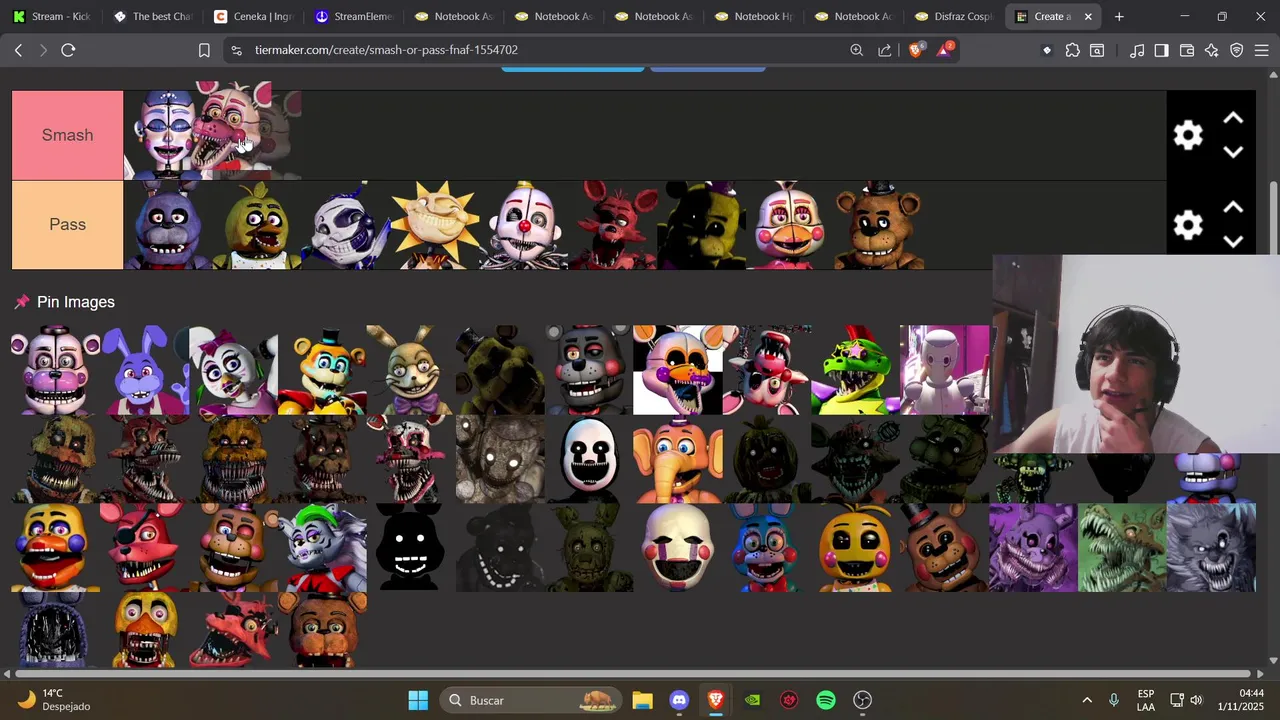This screenshot has height=720, width=1280.
Task: Pick Roxanne Wolf with green hair
Action: coord(322,548)
